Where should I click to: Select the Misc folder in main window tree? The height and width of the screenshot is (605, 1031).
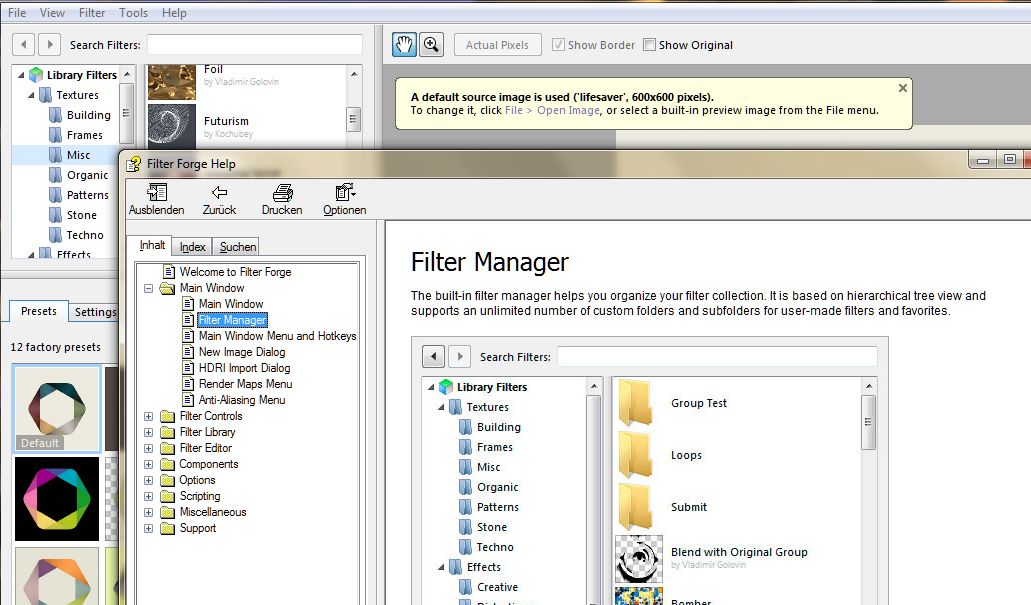pyautogui.click(x=70, y=155)
